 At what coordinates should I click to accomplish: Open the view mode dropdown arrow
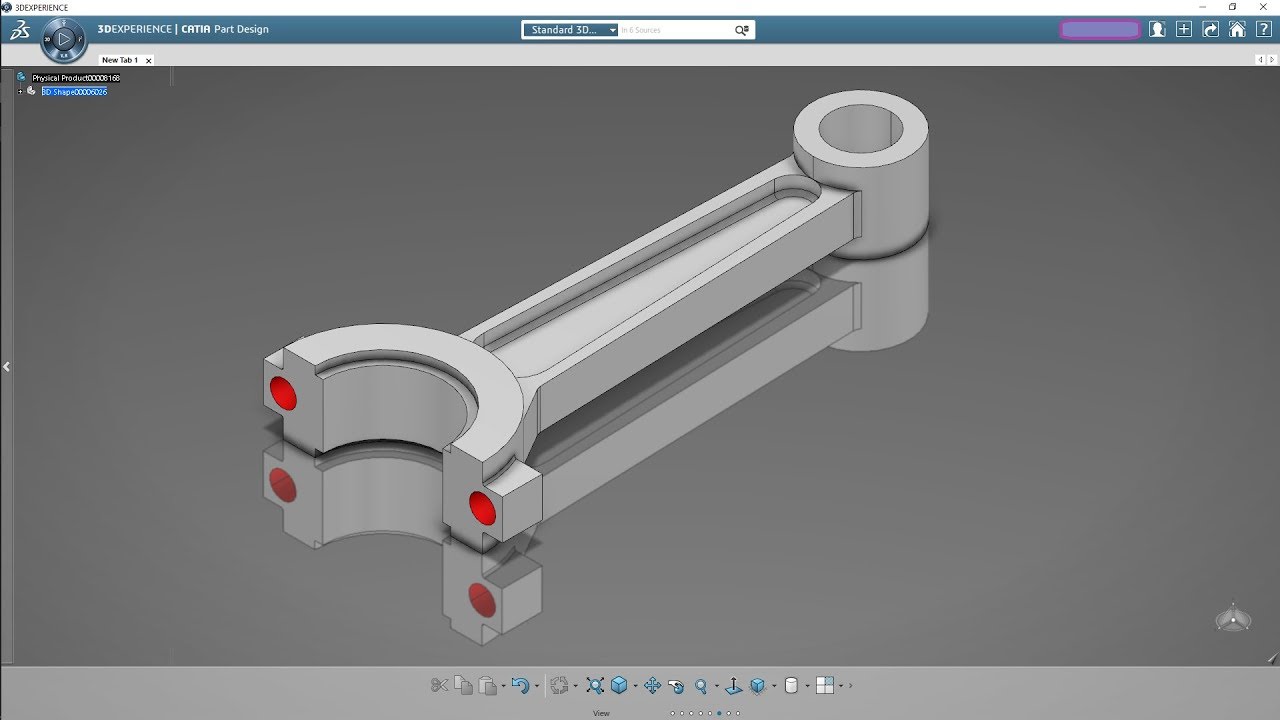coord(807,686)
